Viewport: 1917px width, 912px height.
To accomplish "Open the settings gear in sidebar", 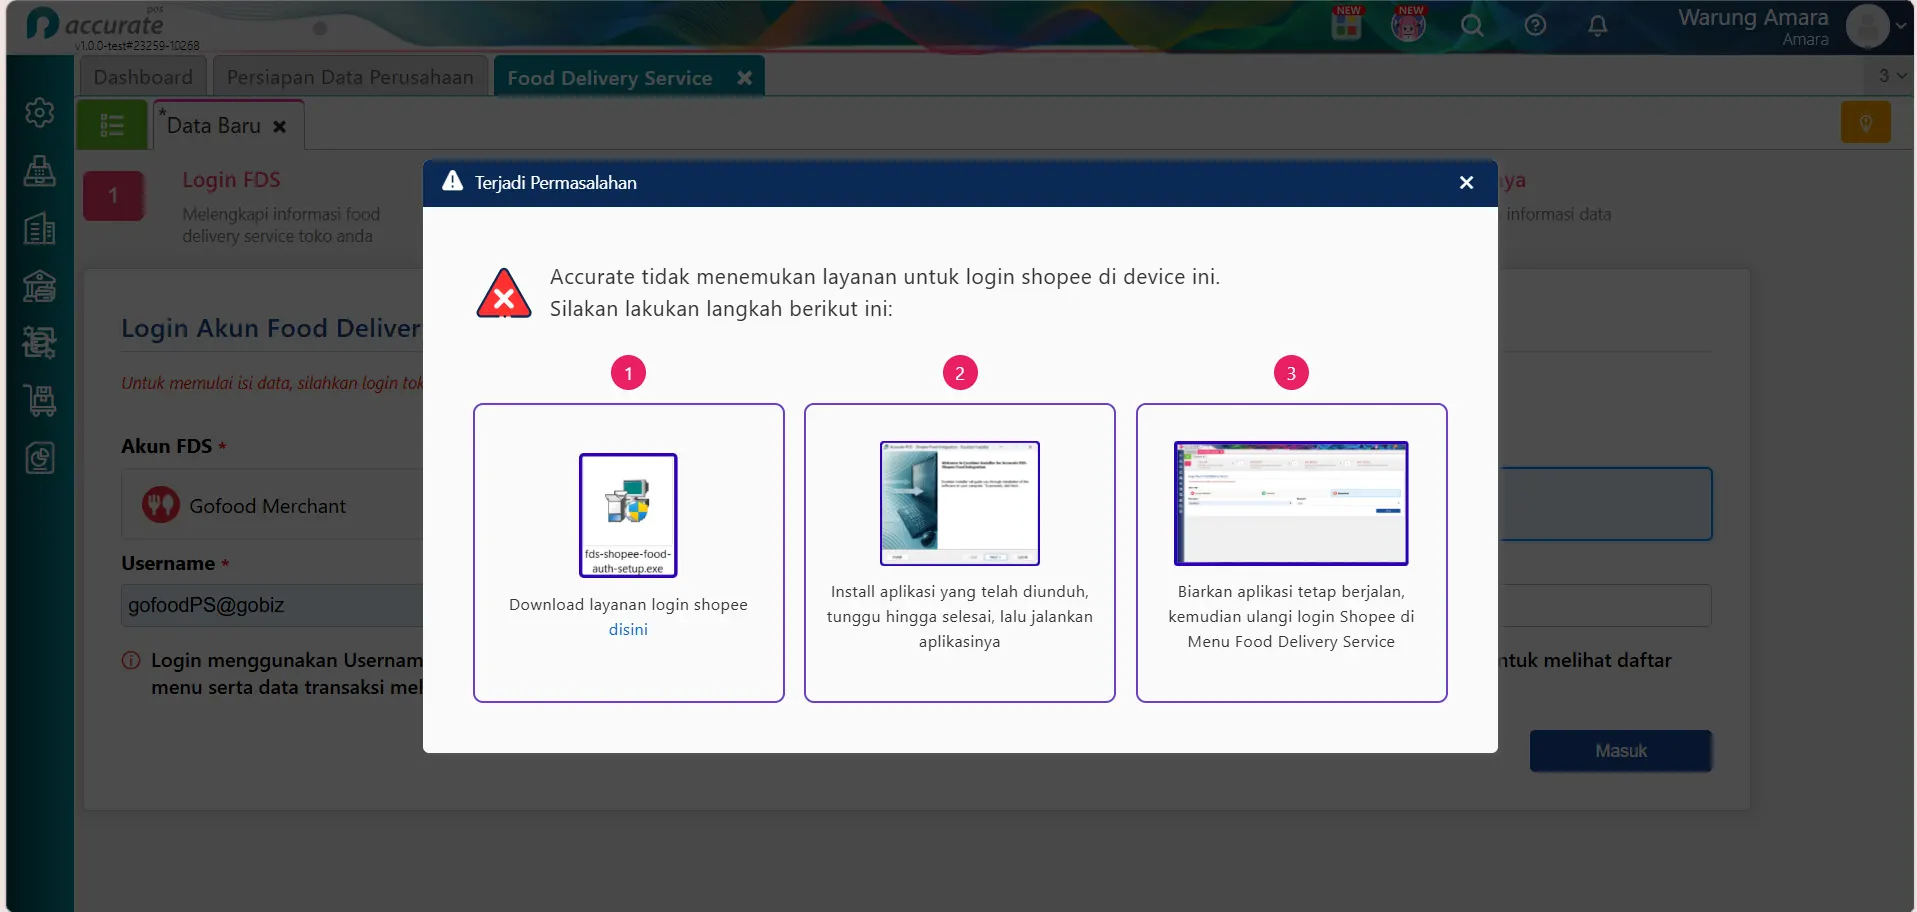I will [x=40, y=112].
